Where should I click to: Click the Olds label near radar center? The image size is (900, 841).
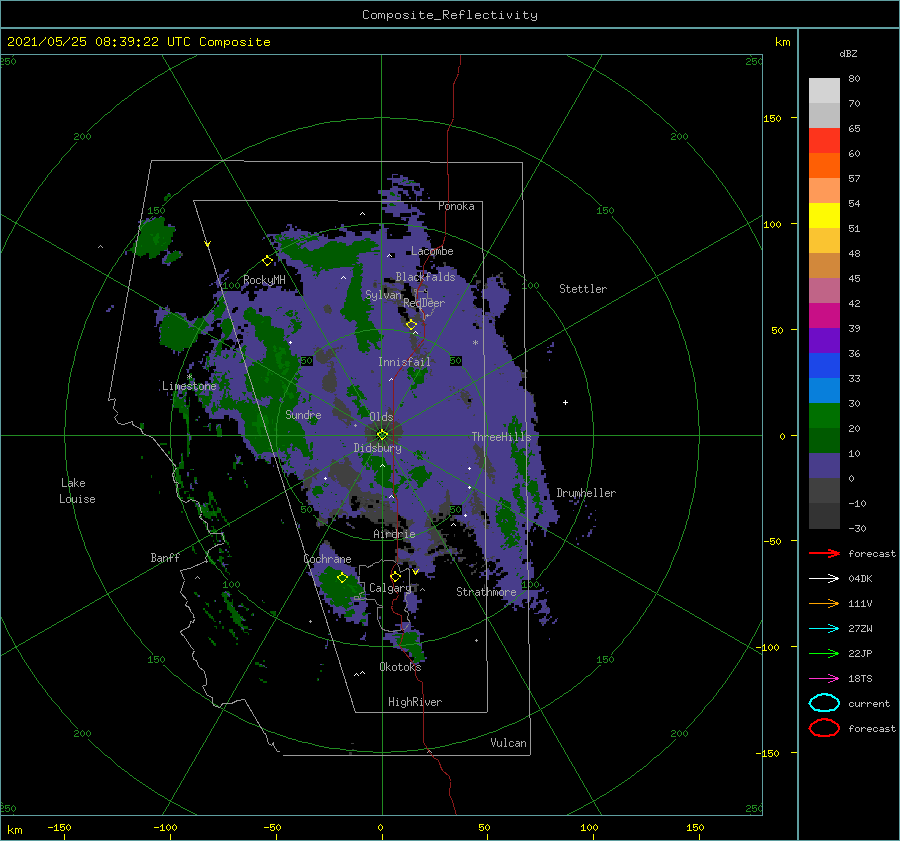tap(381, 417)
